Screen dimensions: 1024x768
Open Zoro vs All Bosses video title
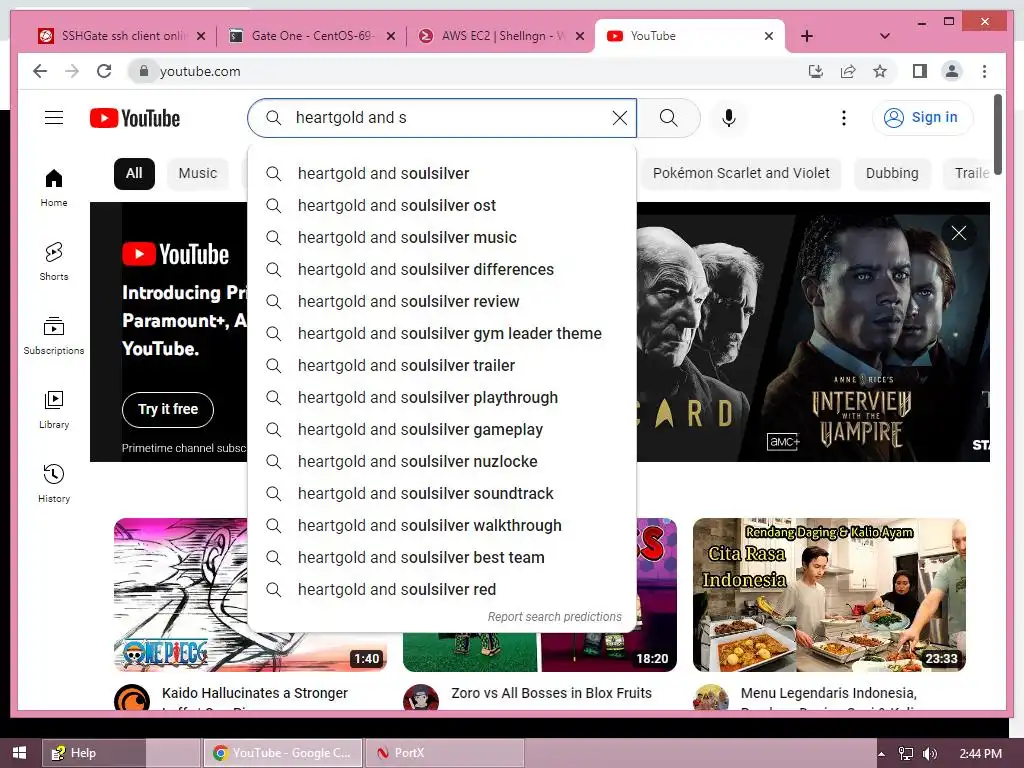click(551, 693)
